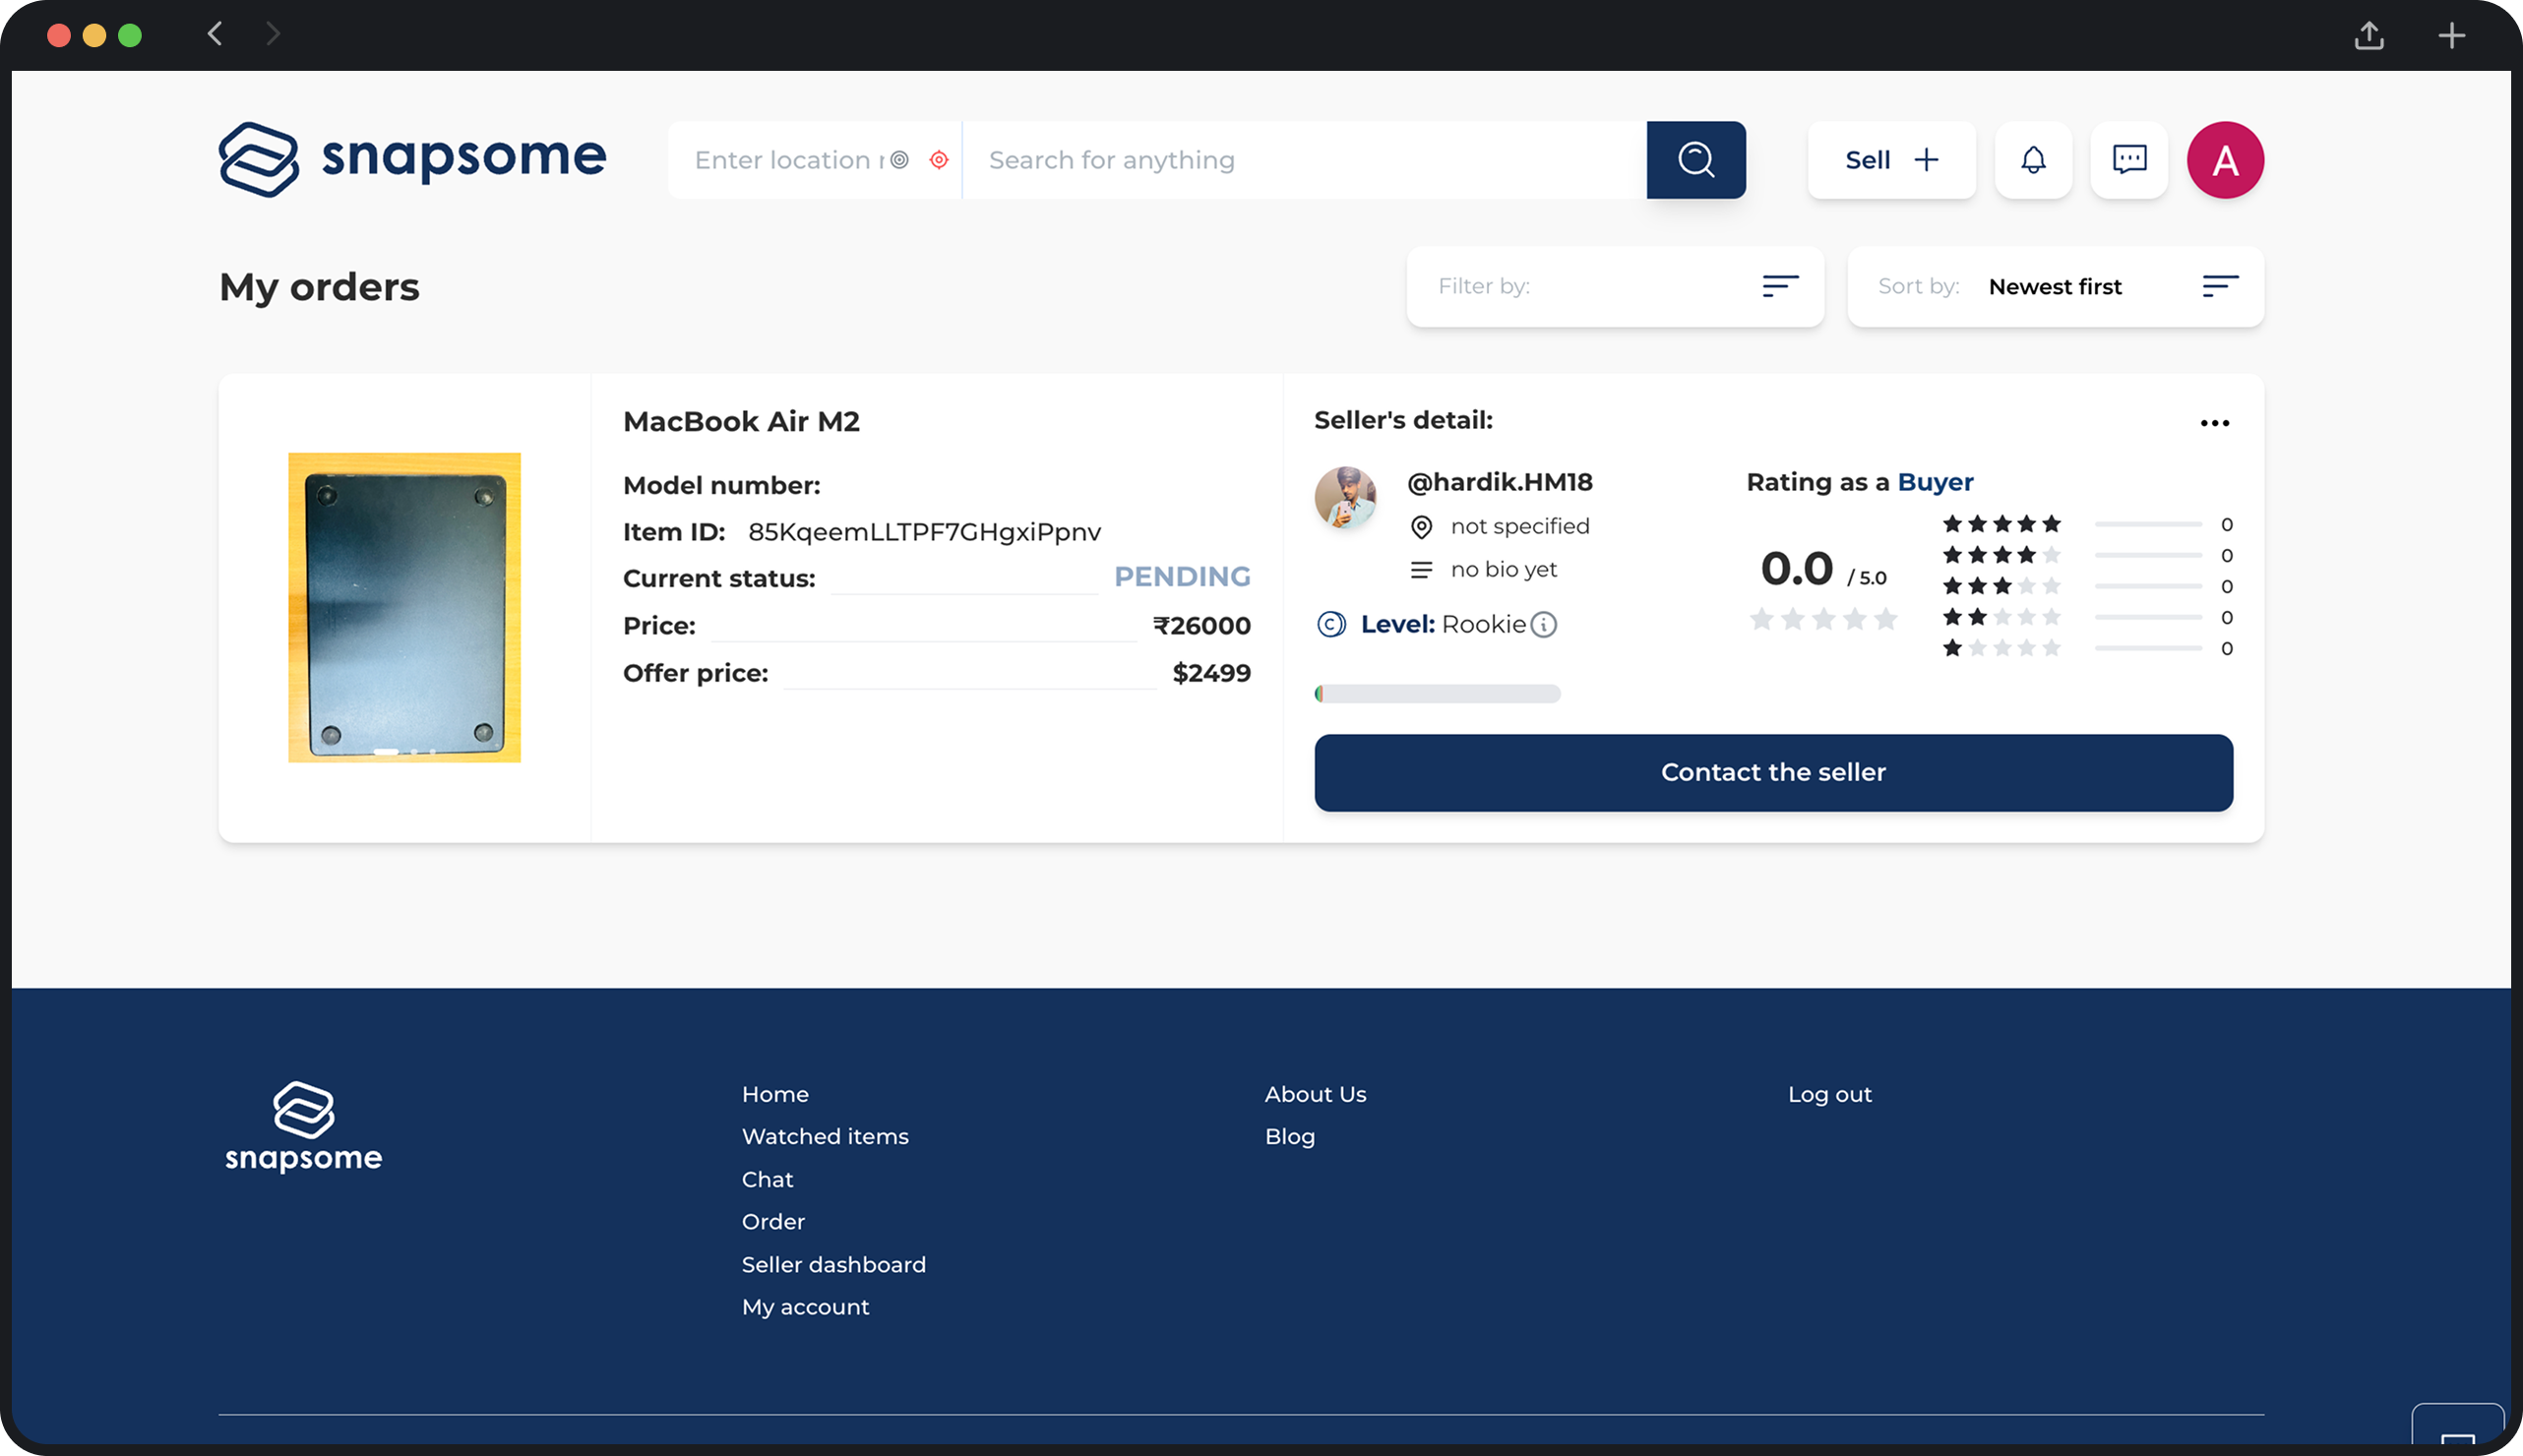
Task: Open Chat footer link
Action: click(767, 1180)
